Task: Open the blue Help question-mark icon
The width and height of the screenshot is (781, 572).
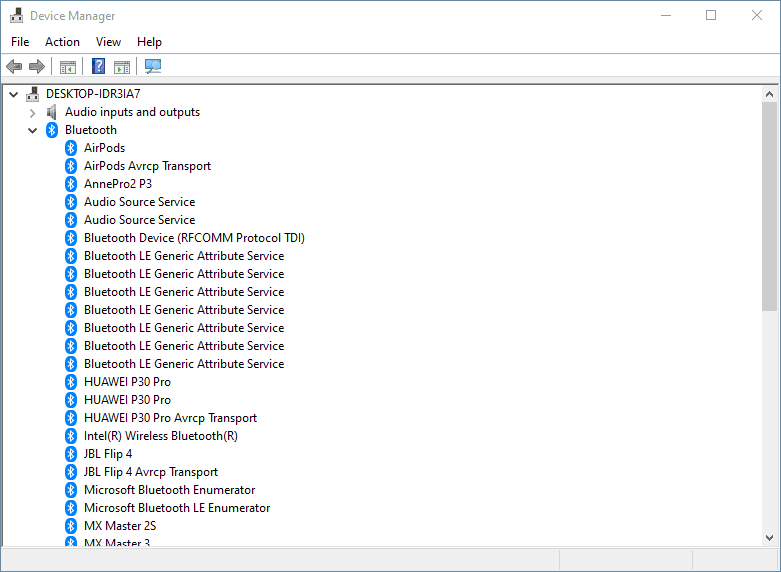Action: (x=99, y=66)
